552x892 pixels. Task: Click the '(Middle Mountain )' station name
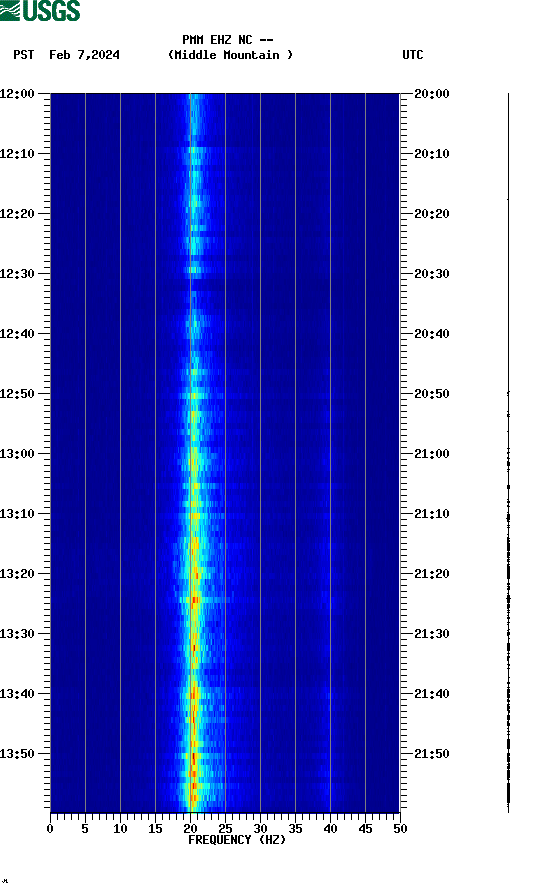[x=230, y=55]
